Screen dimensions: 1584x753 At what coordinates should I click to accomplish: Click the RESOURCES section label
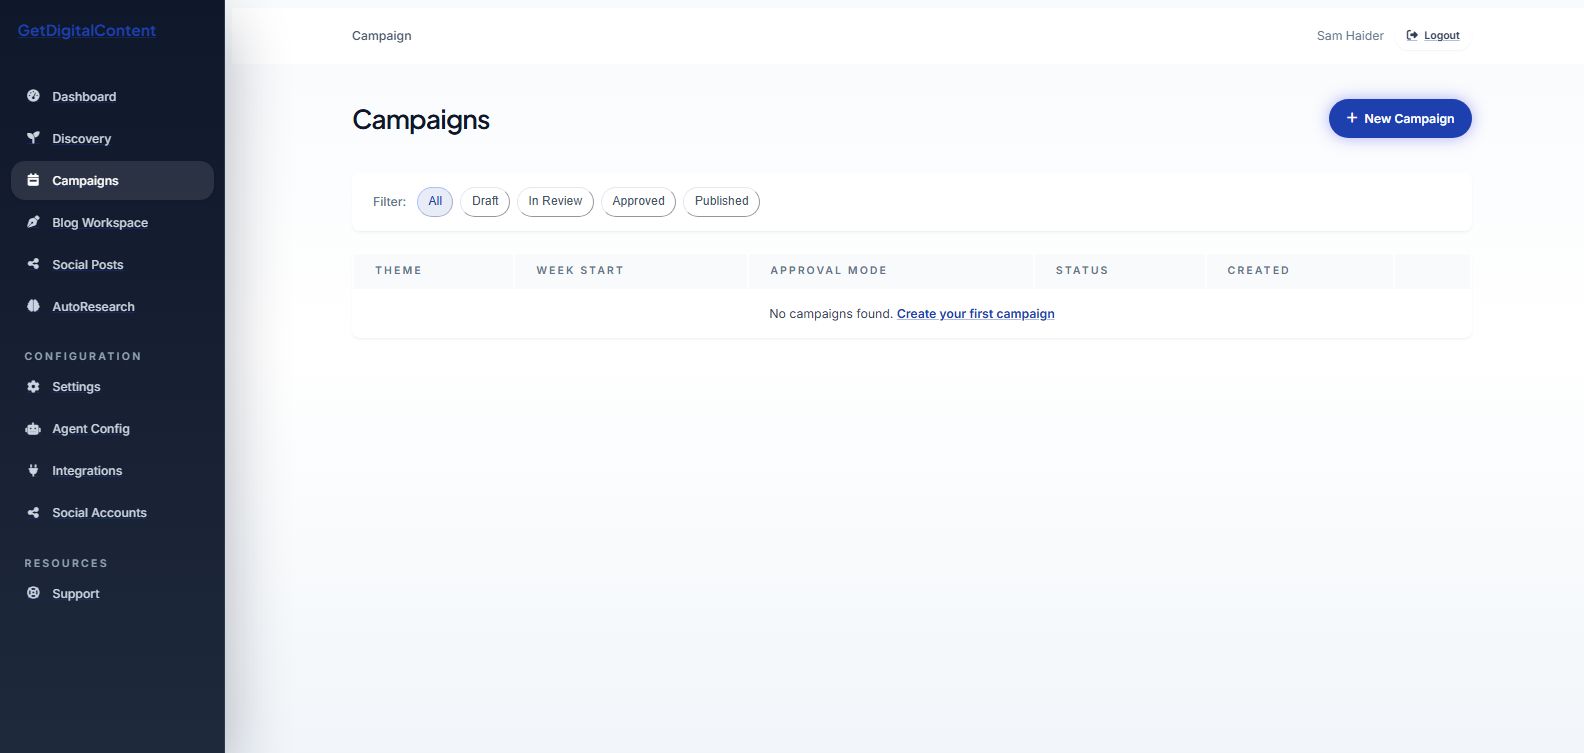click(x=66, y=563)
